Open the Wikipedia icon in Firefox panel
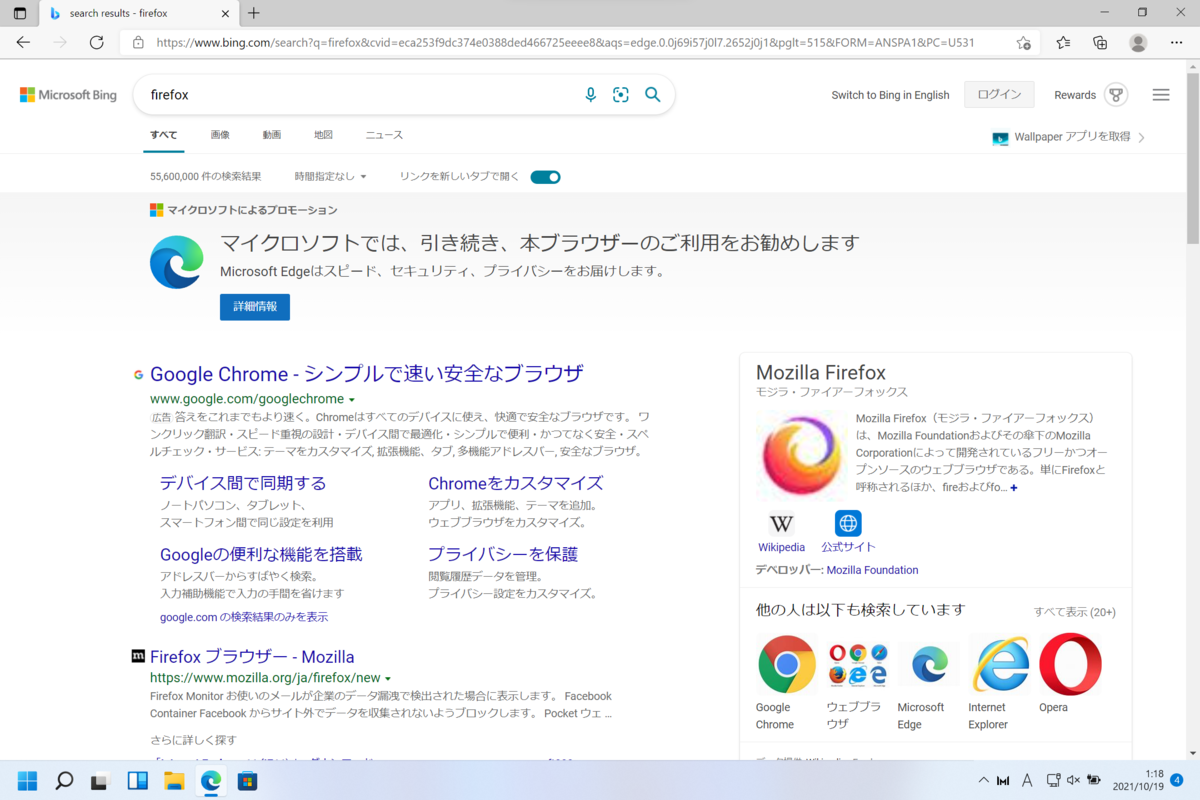 click(x=782, y=523)
